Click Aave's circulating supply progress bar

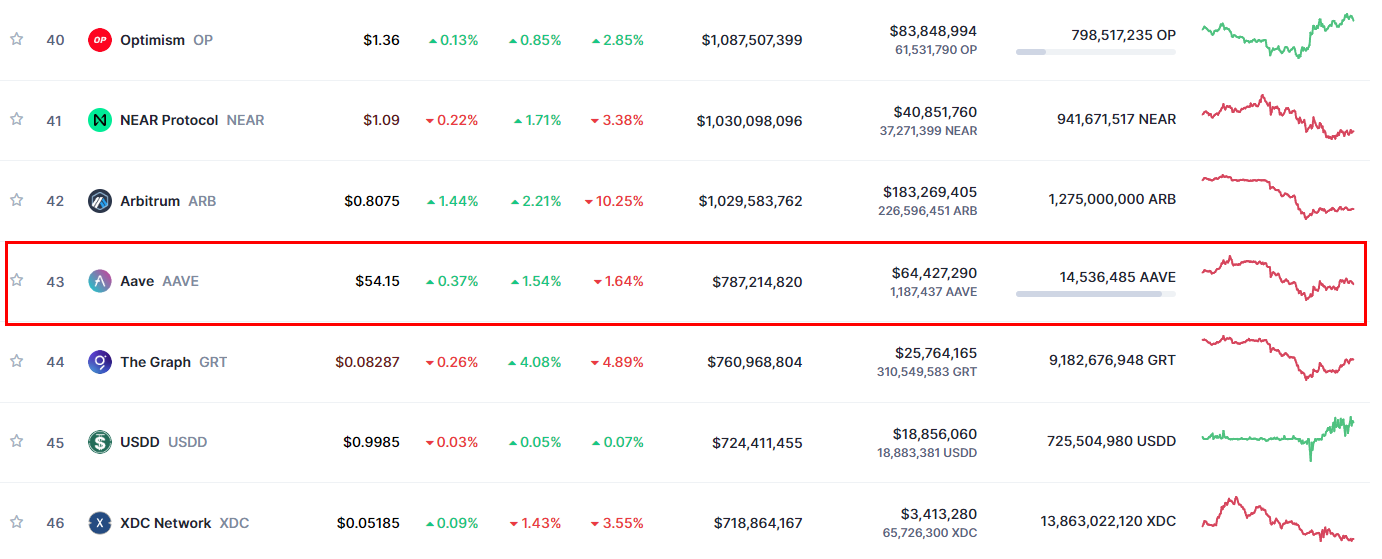click(1095, 294)
